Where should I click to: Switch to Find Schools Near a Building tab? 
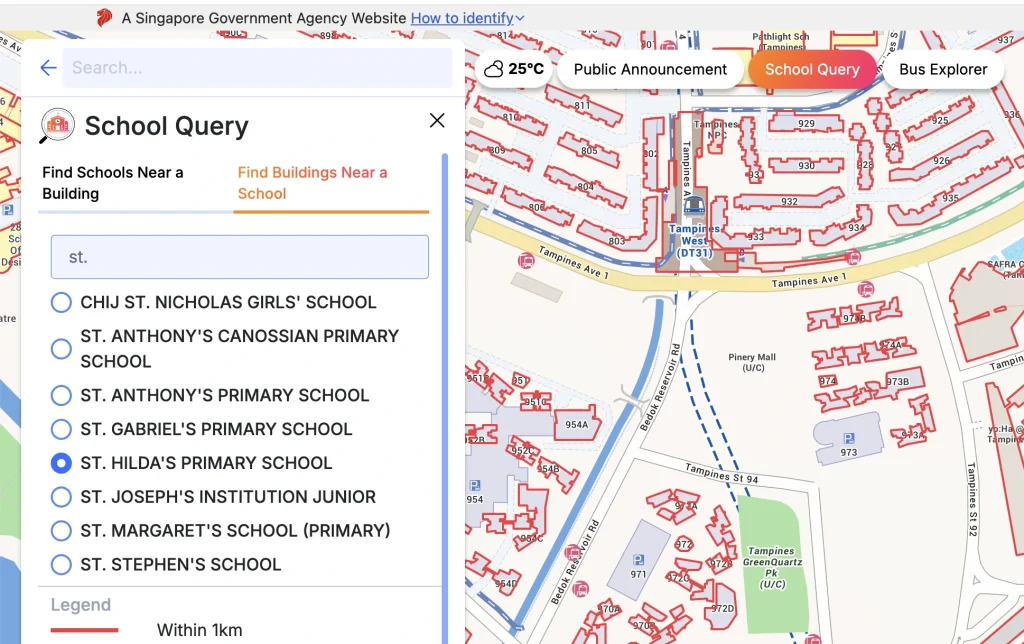click(135, 183)
